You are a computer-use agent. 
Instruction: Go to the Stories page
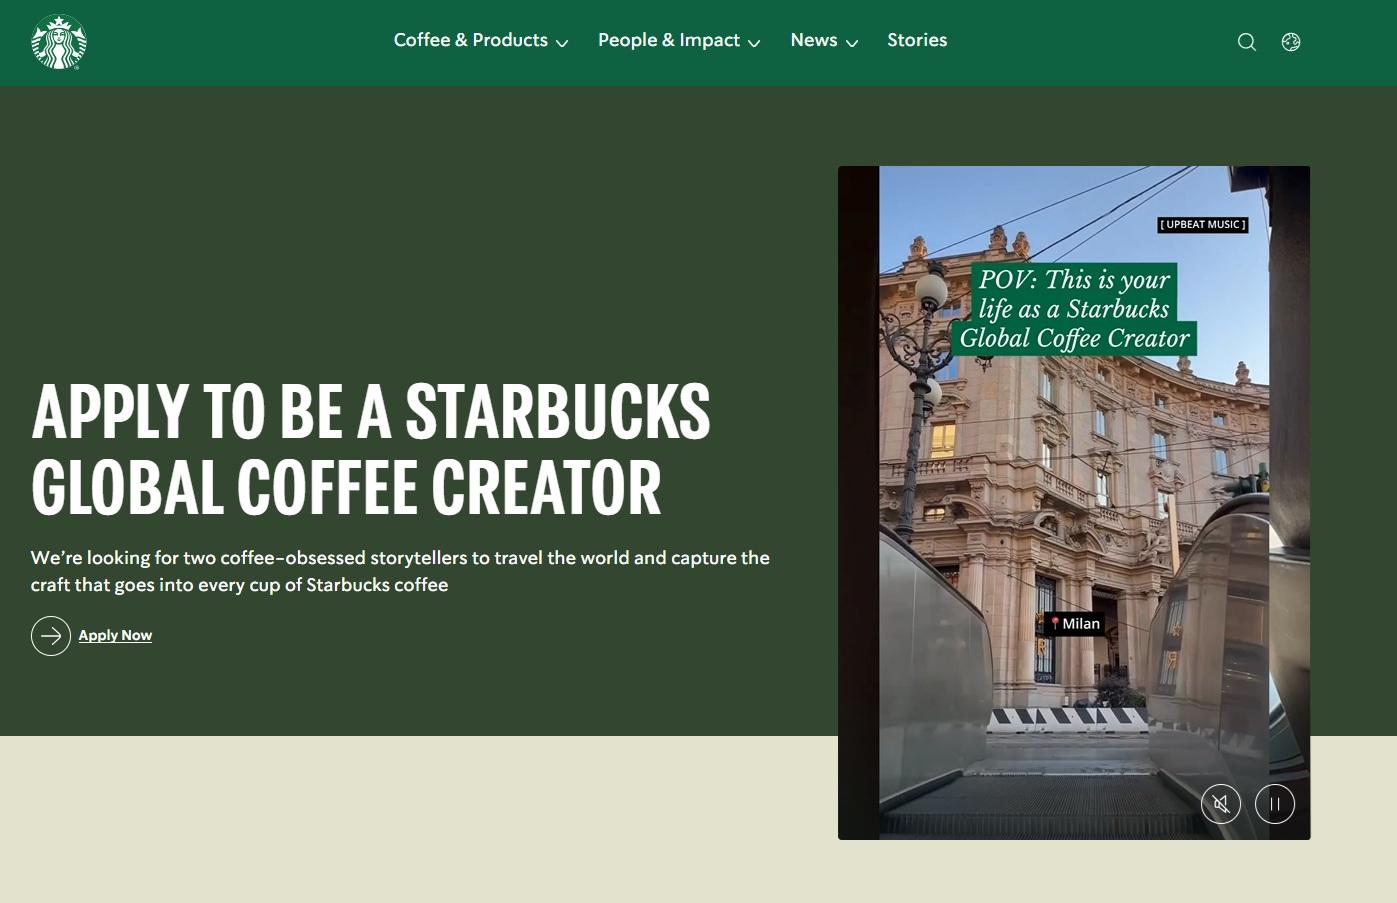[916, 40]
